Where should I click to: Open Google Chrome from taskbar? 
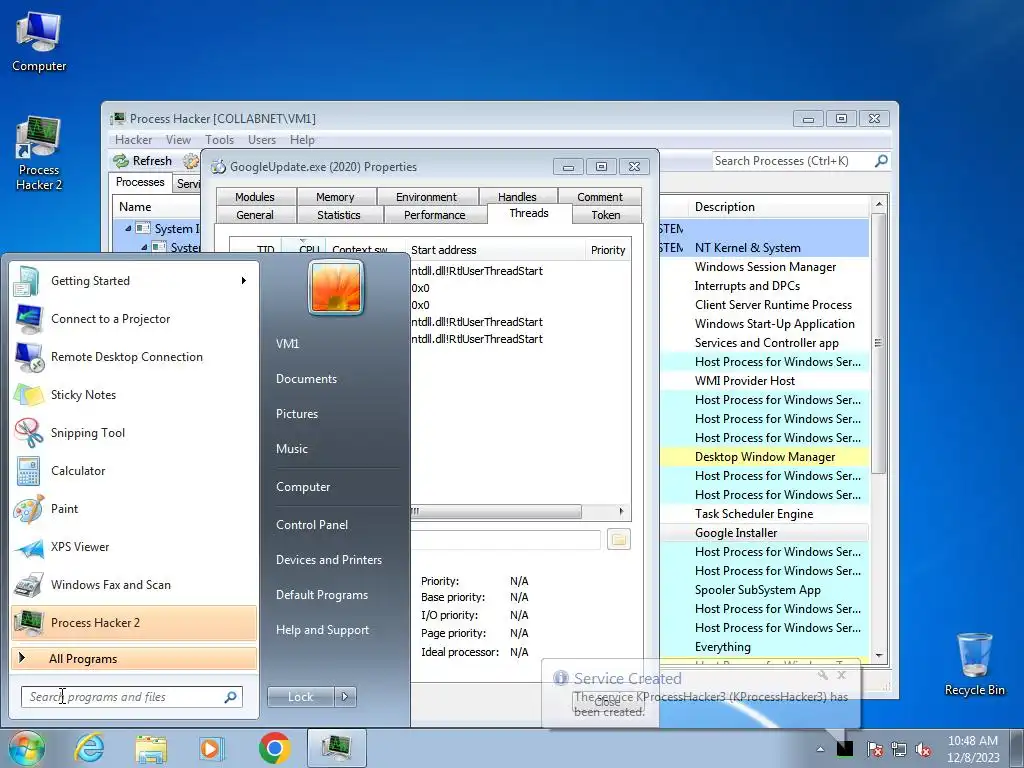(274, 748)
